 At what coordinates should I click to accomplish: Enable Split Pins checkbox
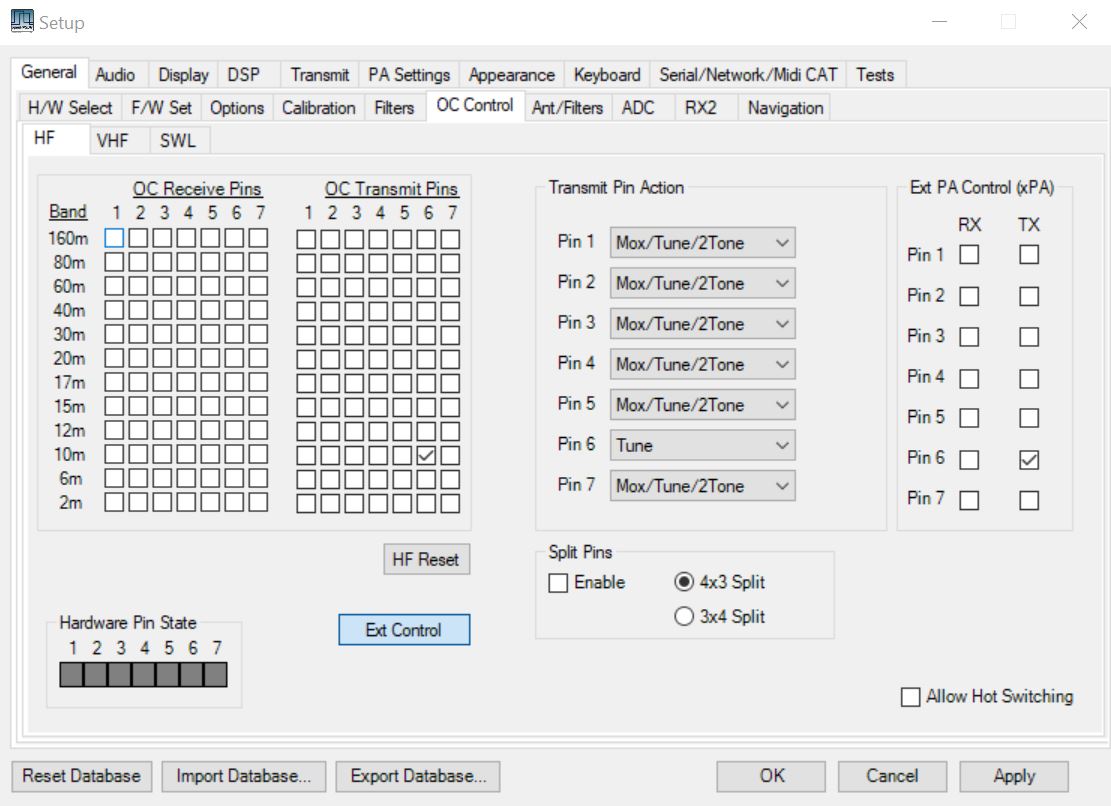(x=558, y=583)
